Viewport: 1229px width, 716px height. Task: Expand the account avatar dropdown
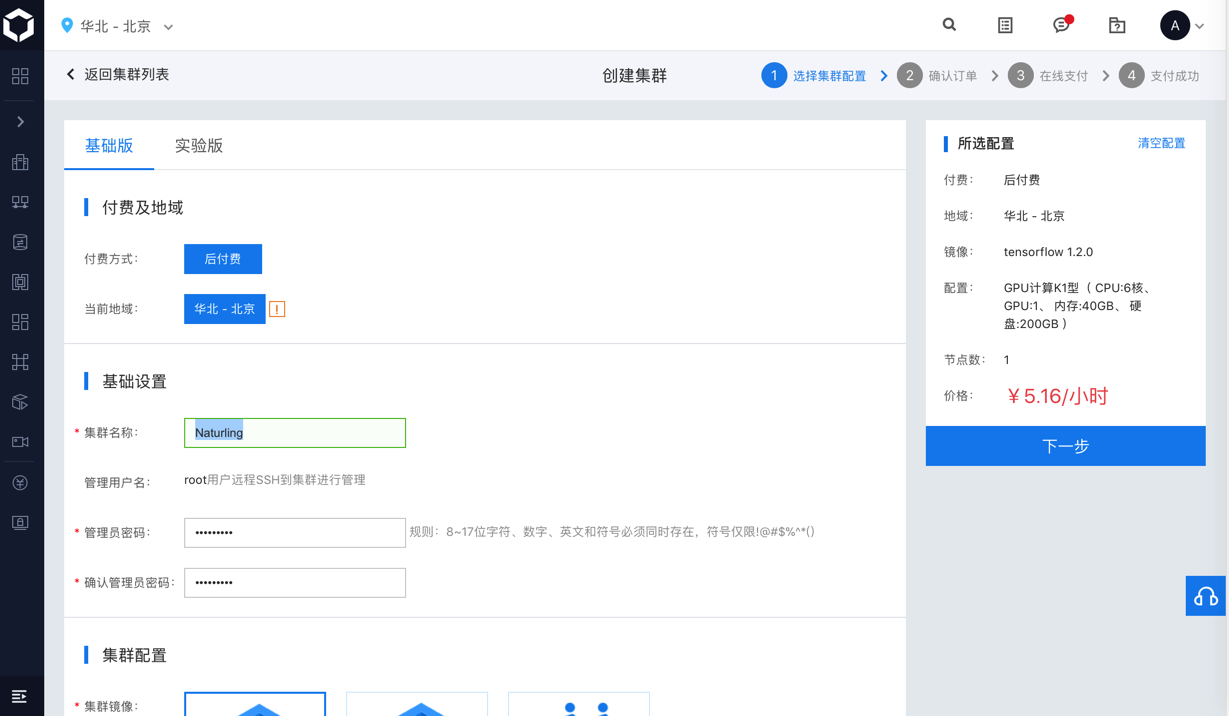coord(1182,26)
